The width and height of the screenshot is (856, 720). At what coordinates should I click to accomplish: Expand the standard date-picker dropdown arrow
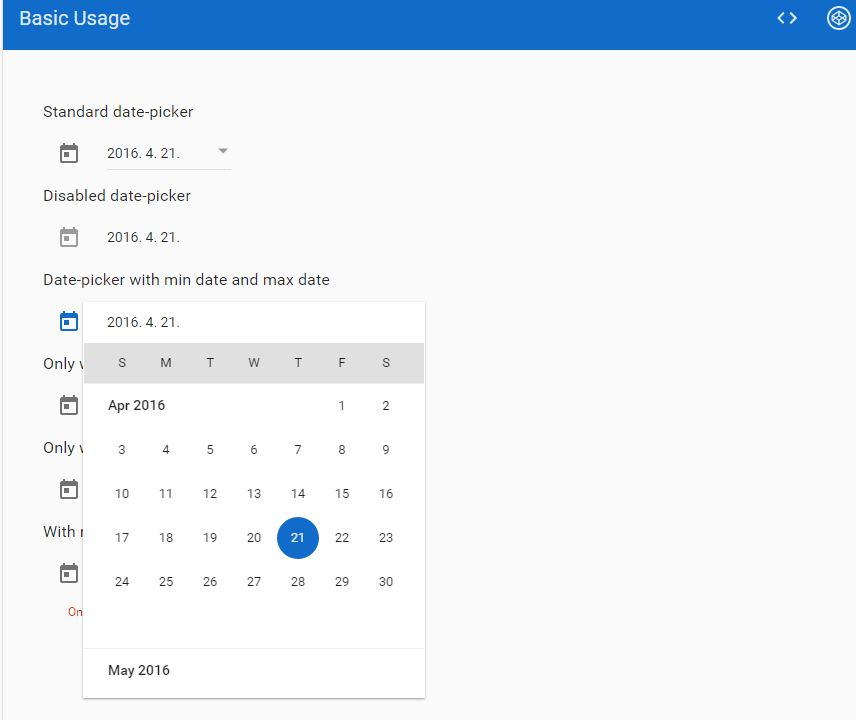pos(223,152)
